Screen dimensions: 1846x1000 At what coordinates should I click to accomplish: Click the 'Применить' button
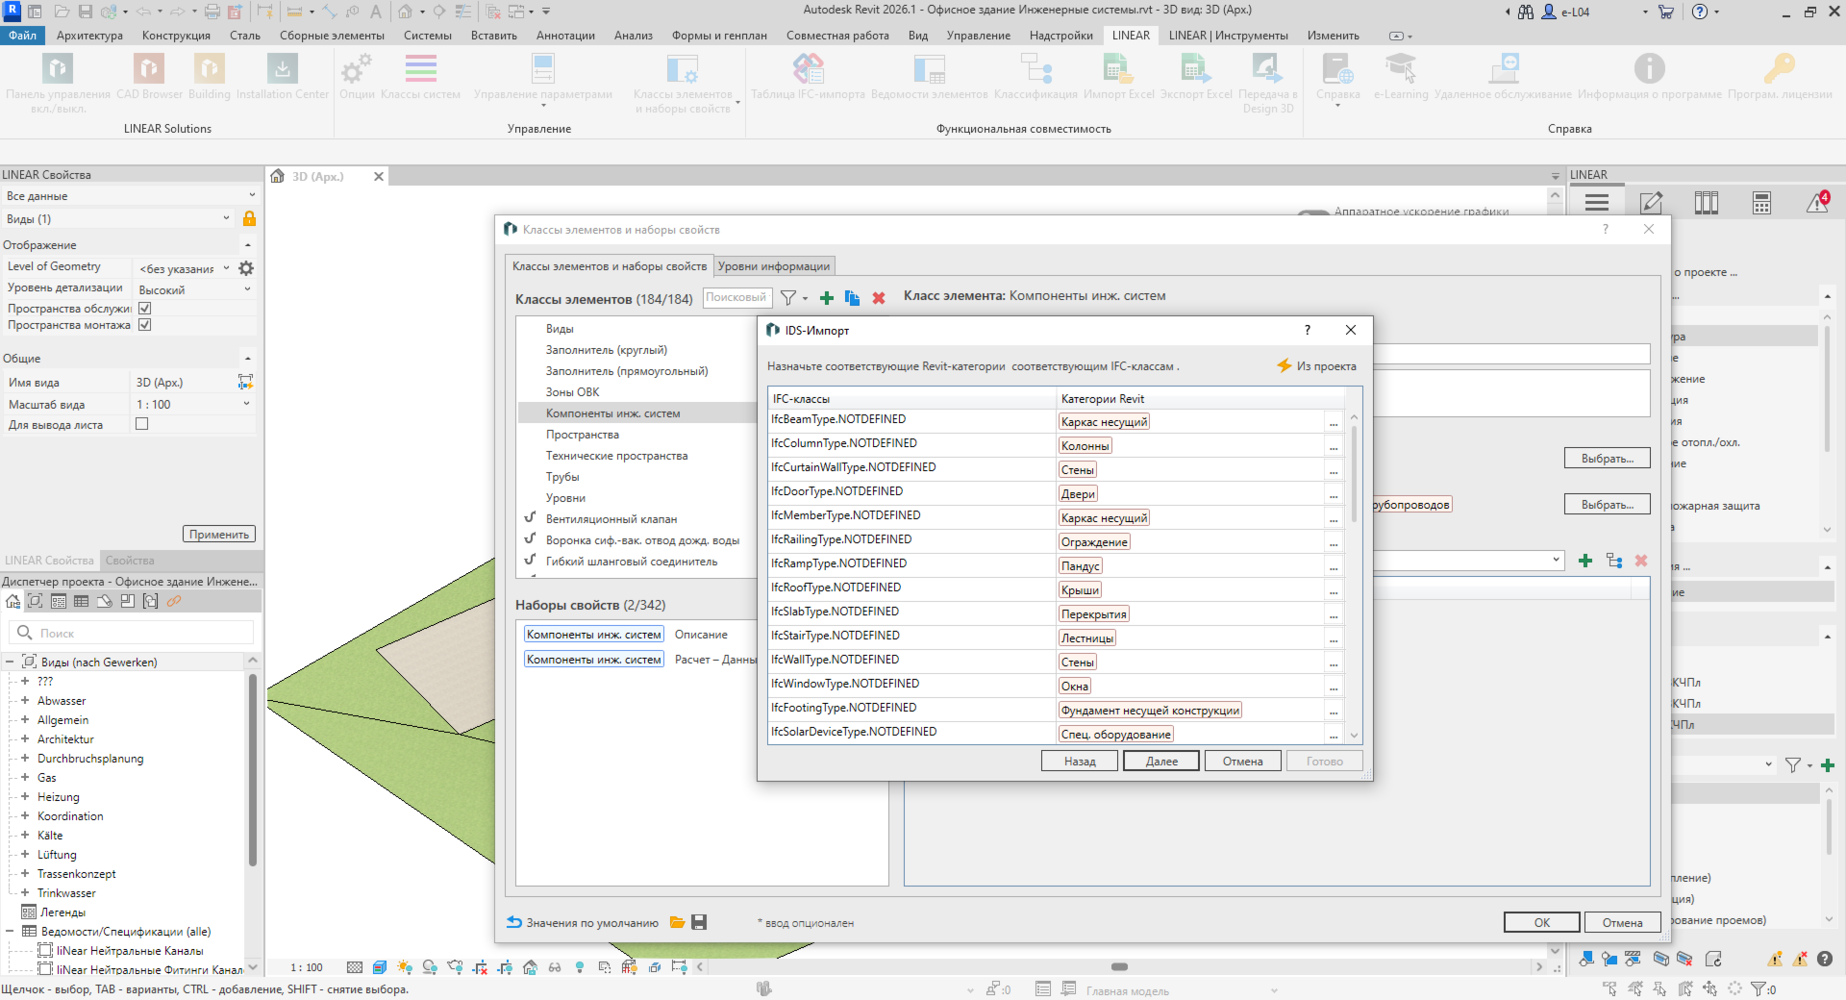219,534
